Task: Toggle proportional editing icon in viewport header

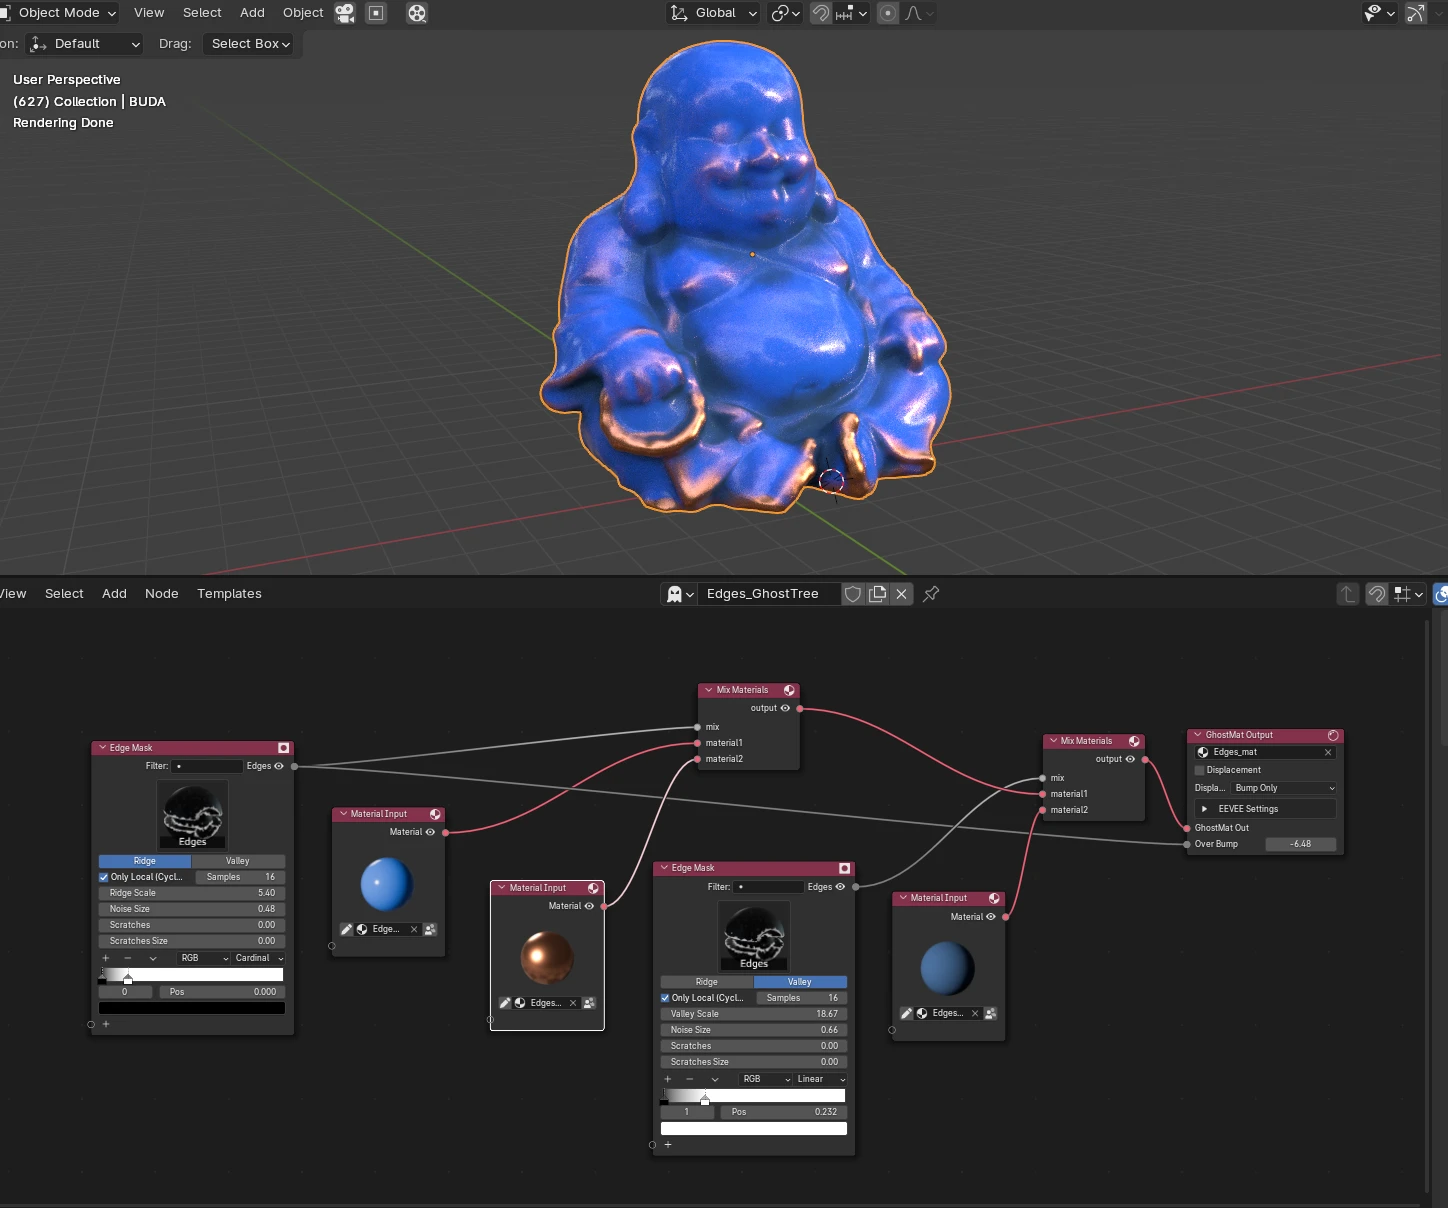Action: pos(888,13)
